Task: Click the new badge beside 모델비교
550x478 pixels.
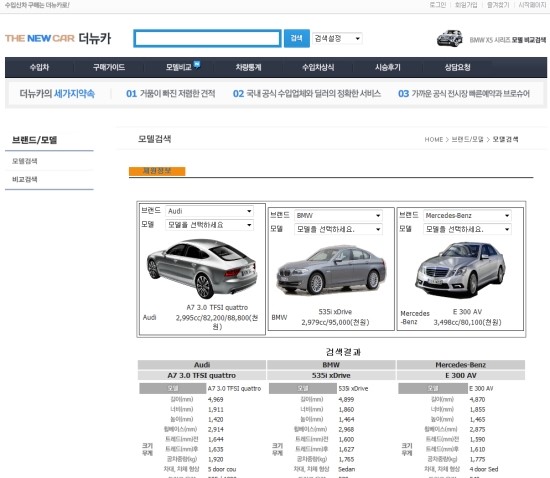Action: [x=197, y=65]
